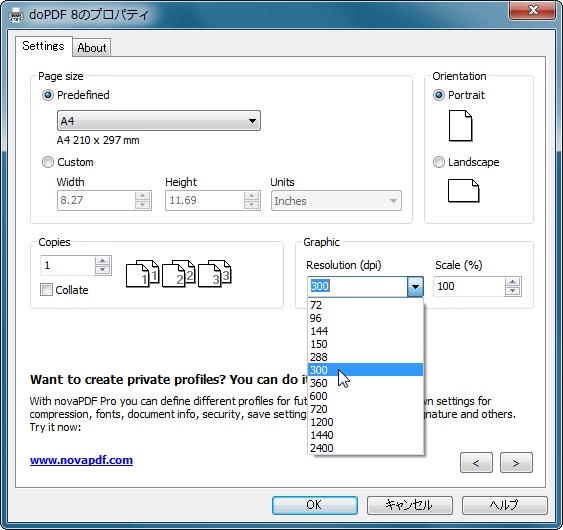Image resolution: width=563 pixels, height=530 pixels.
Task: Go to previous promo with < button
Action: [x=476, y=462]
